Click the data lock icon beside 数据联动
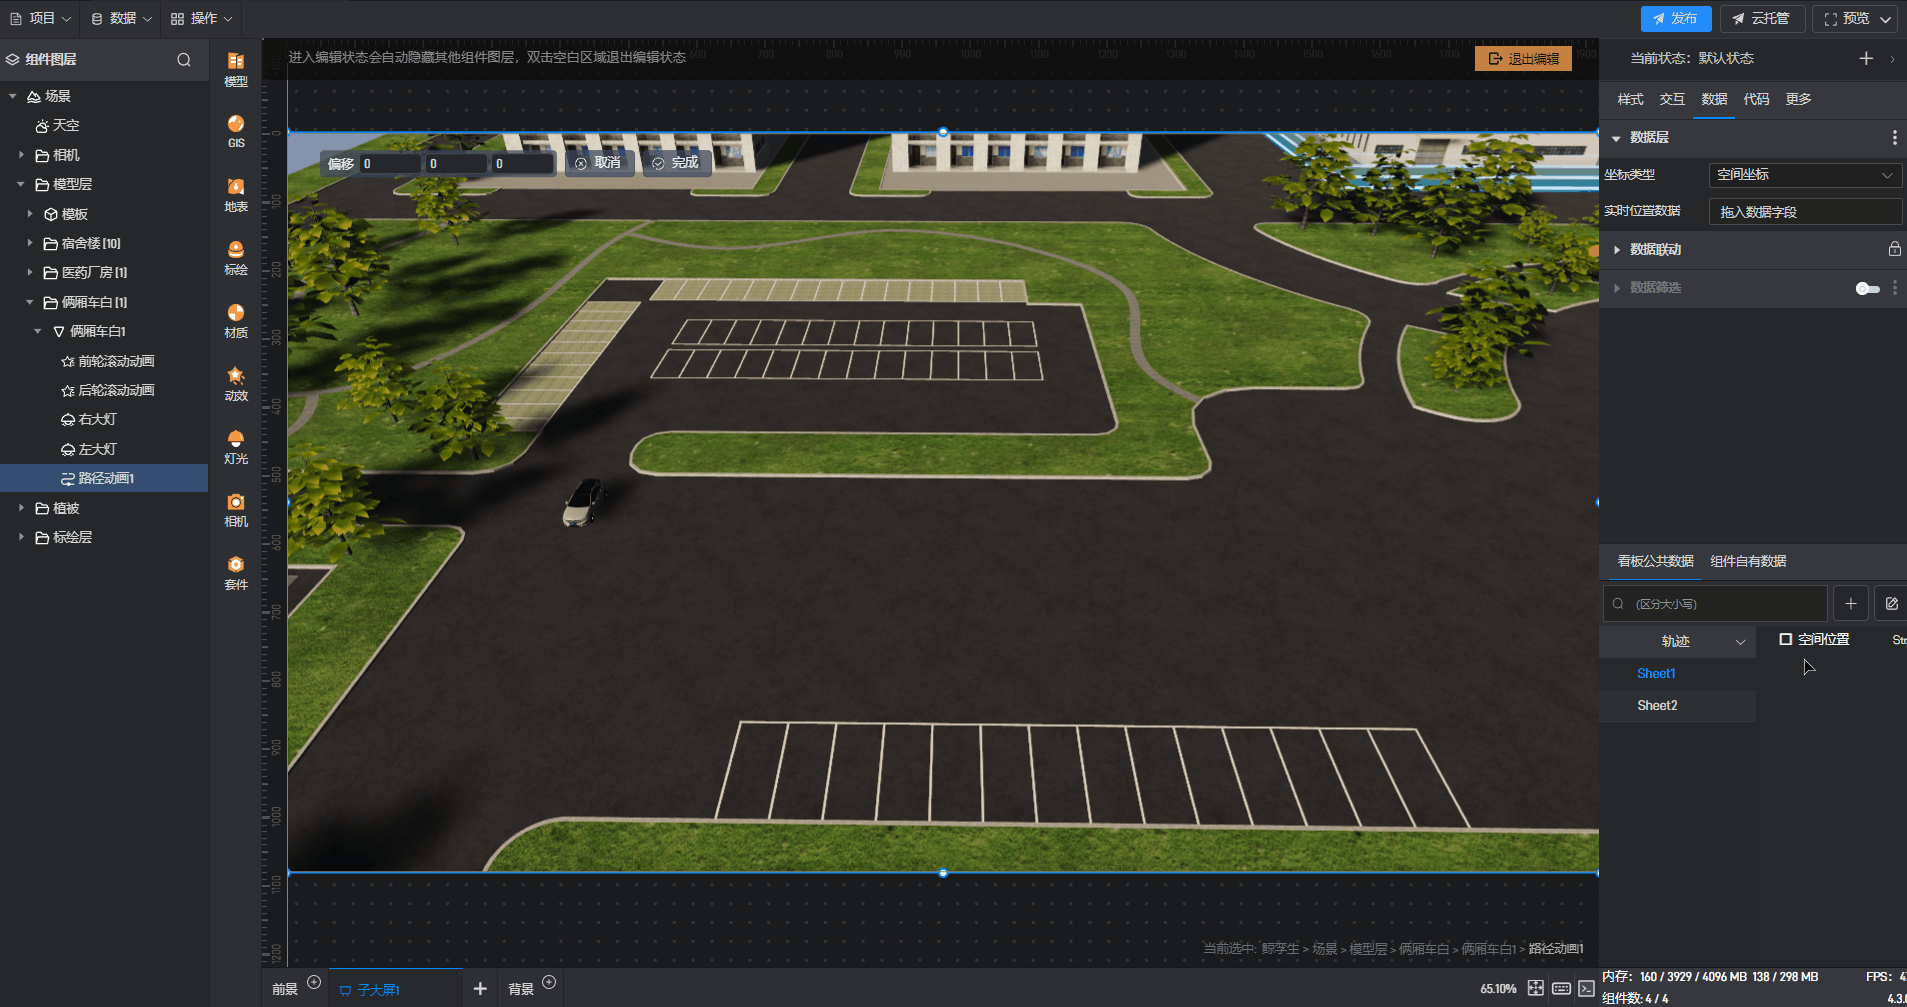Screen dimensions: 1907x1007 (1894, 249)
